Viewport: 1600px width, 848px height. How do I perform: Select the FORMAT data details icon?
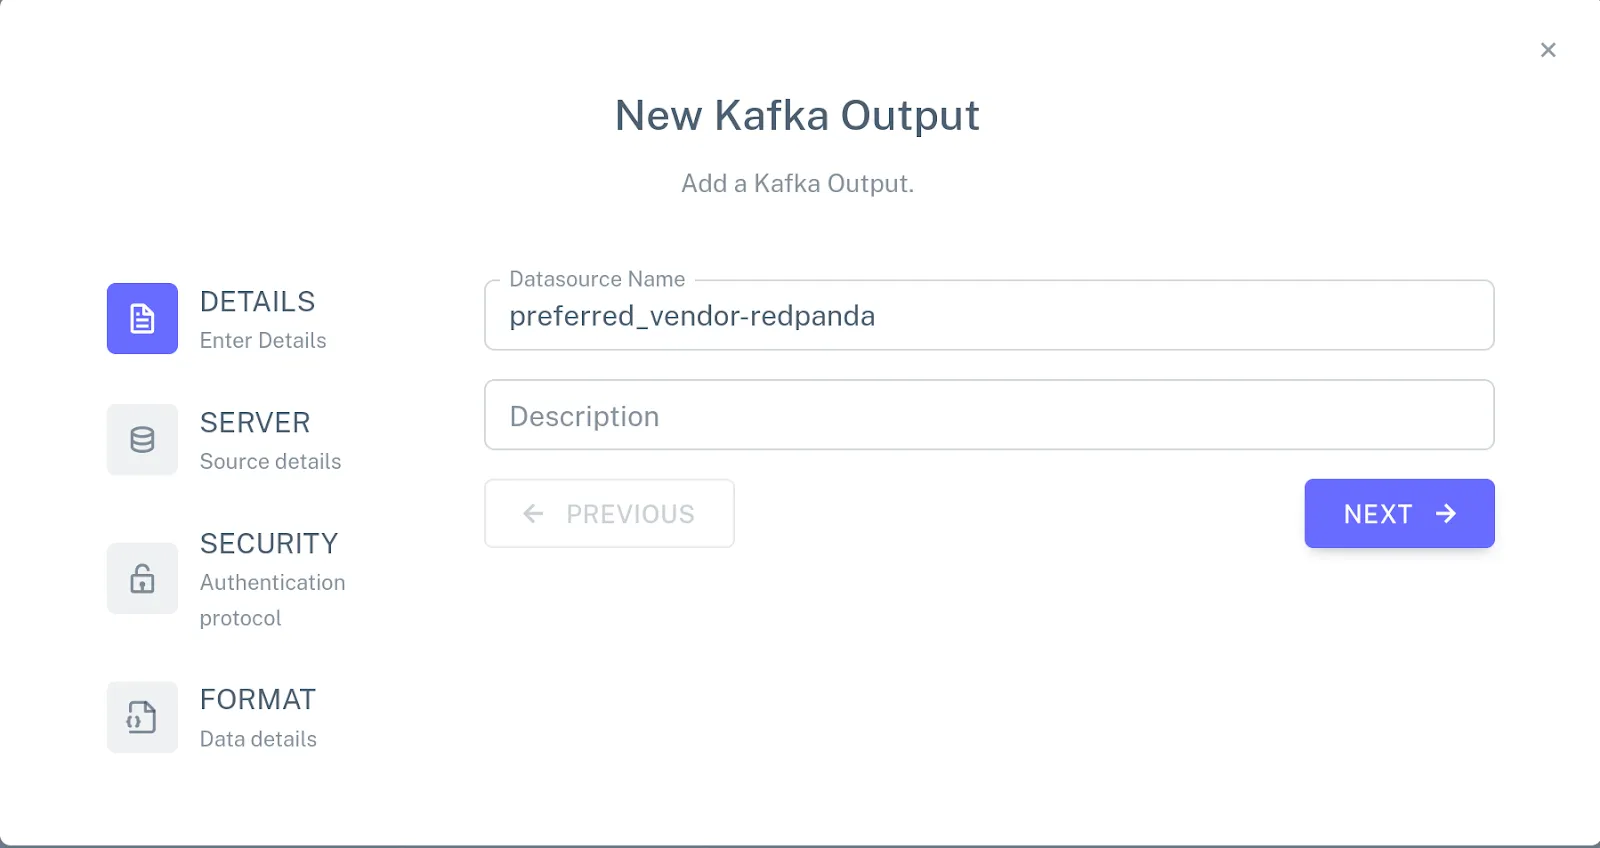pyautogui.click(x=141, y=717)
